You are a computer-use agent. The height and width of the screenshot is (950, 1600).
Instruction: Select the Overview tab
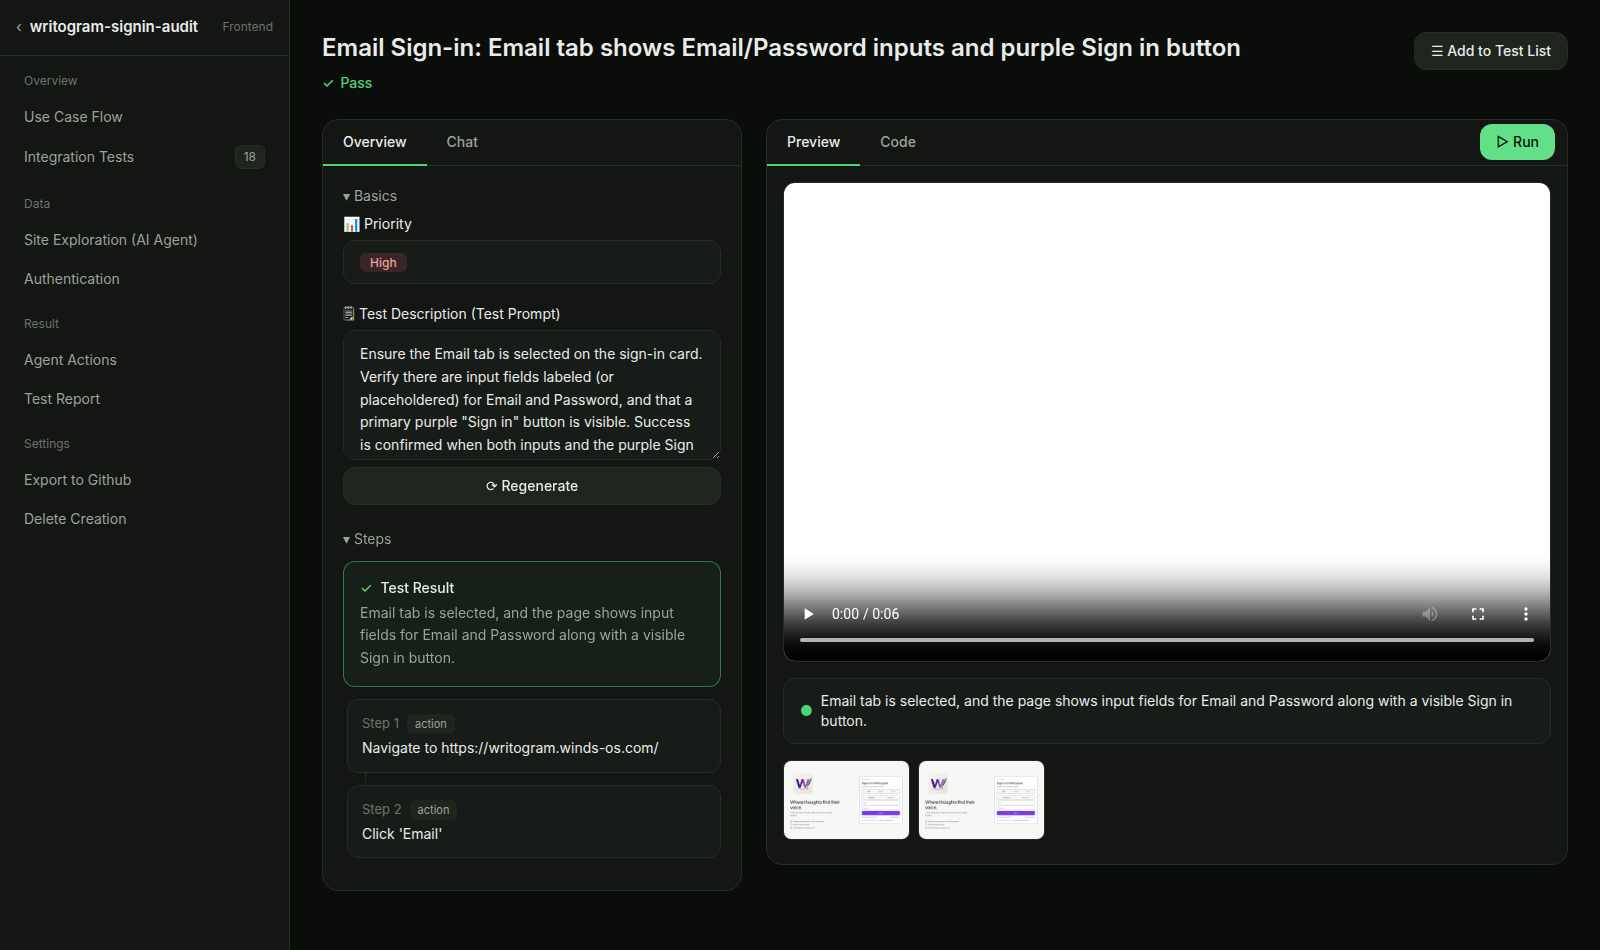[x=375, y=142]
